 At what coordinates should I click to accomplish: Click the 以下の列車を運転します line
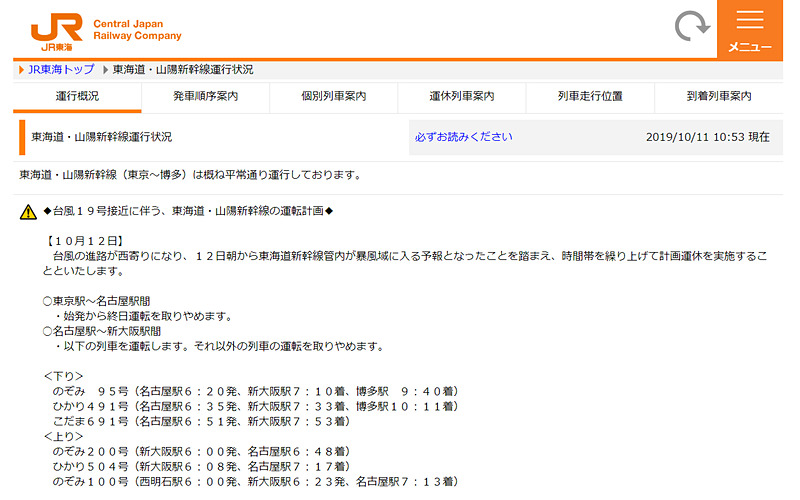(x=219, y=346)
